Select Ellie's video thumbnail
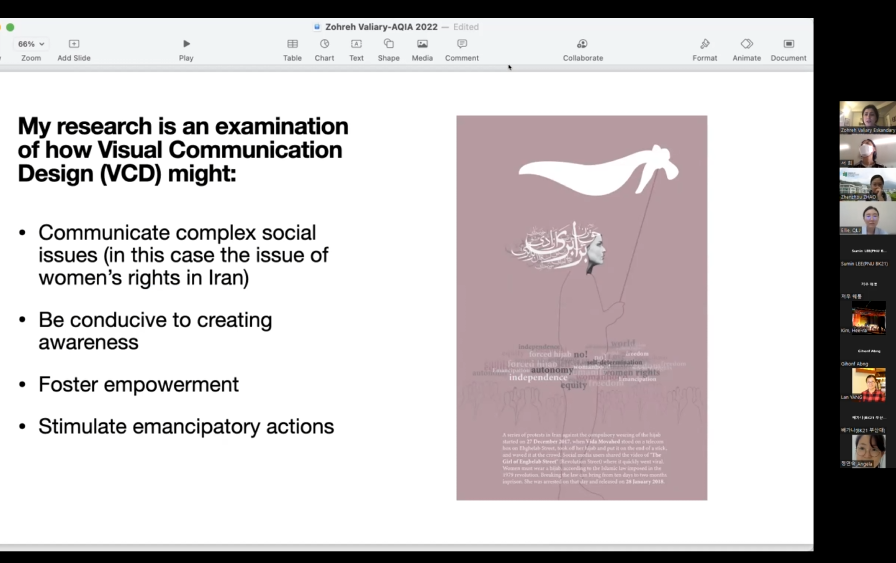The image size is (896, 563). (x=867, y=218)
